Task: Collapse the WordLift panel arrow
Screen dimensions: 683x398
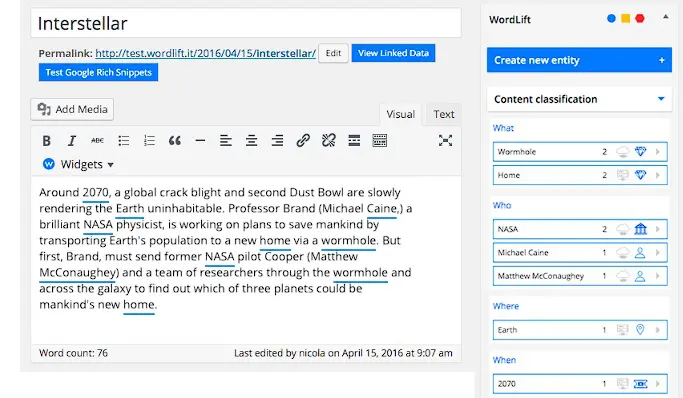Action: 666,17
